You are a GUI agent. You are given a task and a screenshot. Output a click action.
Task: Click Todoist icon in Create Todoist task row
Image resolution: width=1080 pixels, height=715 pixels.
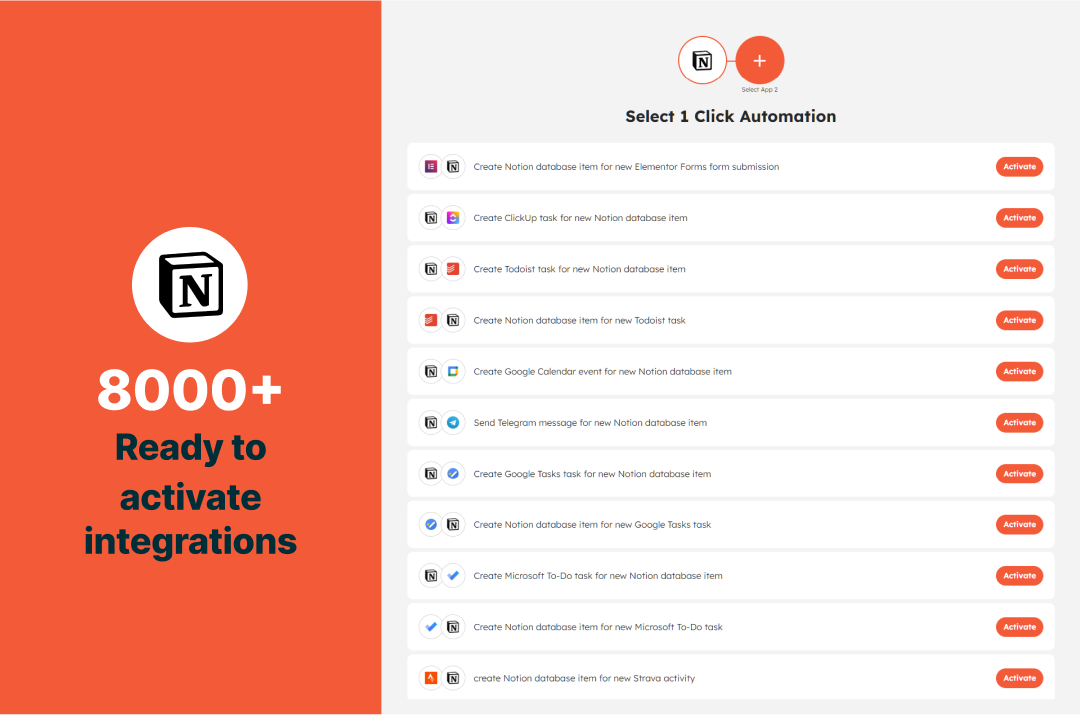tap(453, 269)
